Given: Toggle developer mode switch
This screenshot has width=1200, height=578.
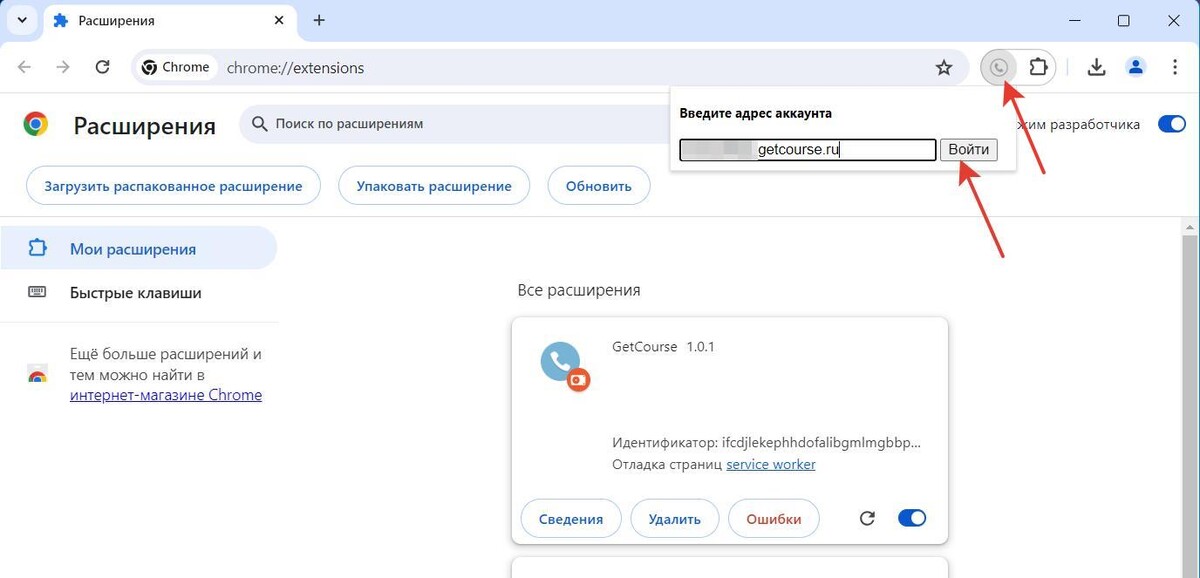Looking at the screenshot, I should click(x=1171, y=124).
